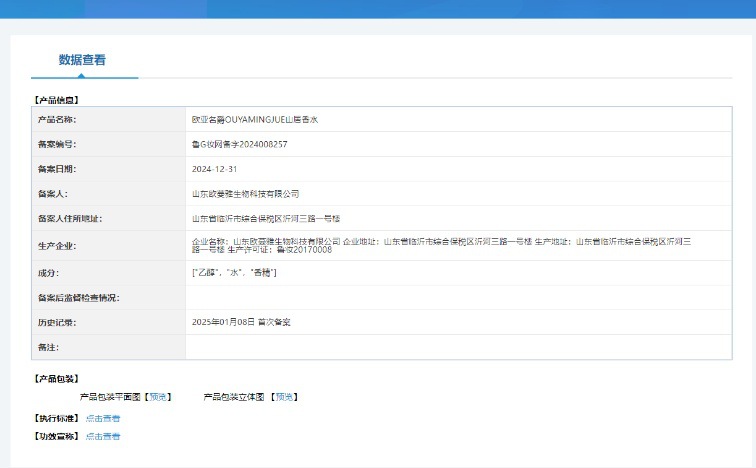
Task: Click the 产品包装立体图 label text
Action: [x=234, y=397]
